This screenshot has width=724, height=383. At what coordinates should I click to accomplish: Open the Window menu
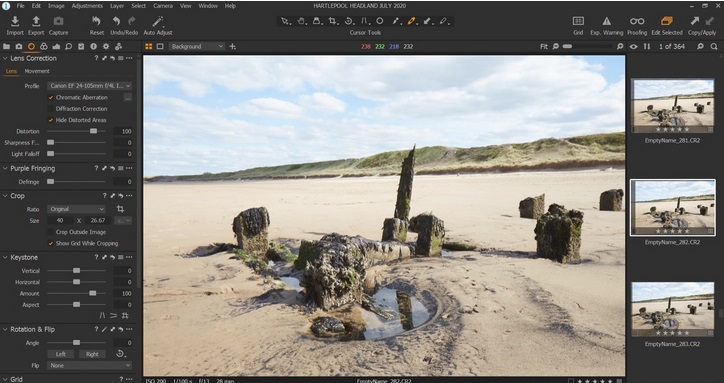coord(208,6)
